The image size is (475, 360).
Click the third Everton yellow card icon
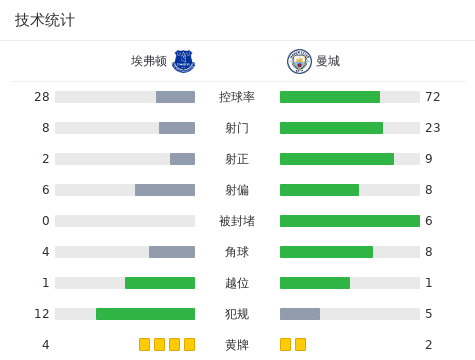click(x=174, y=344)
